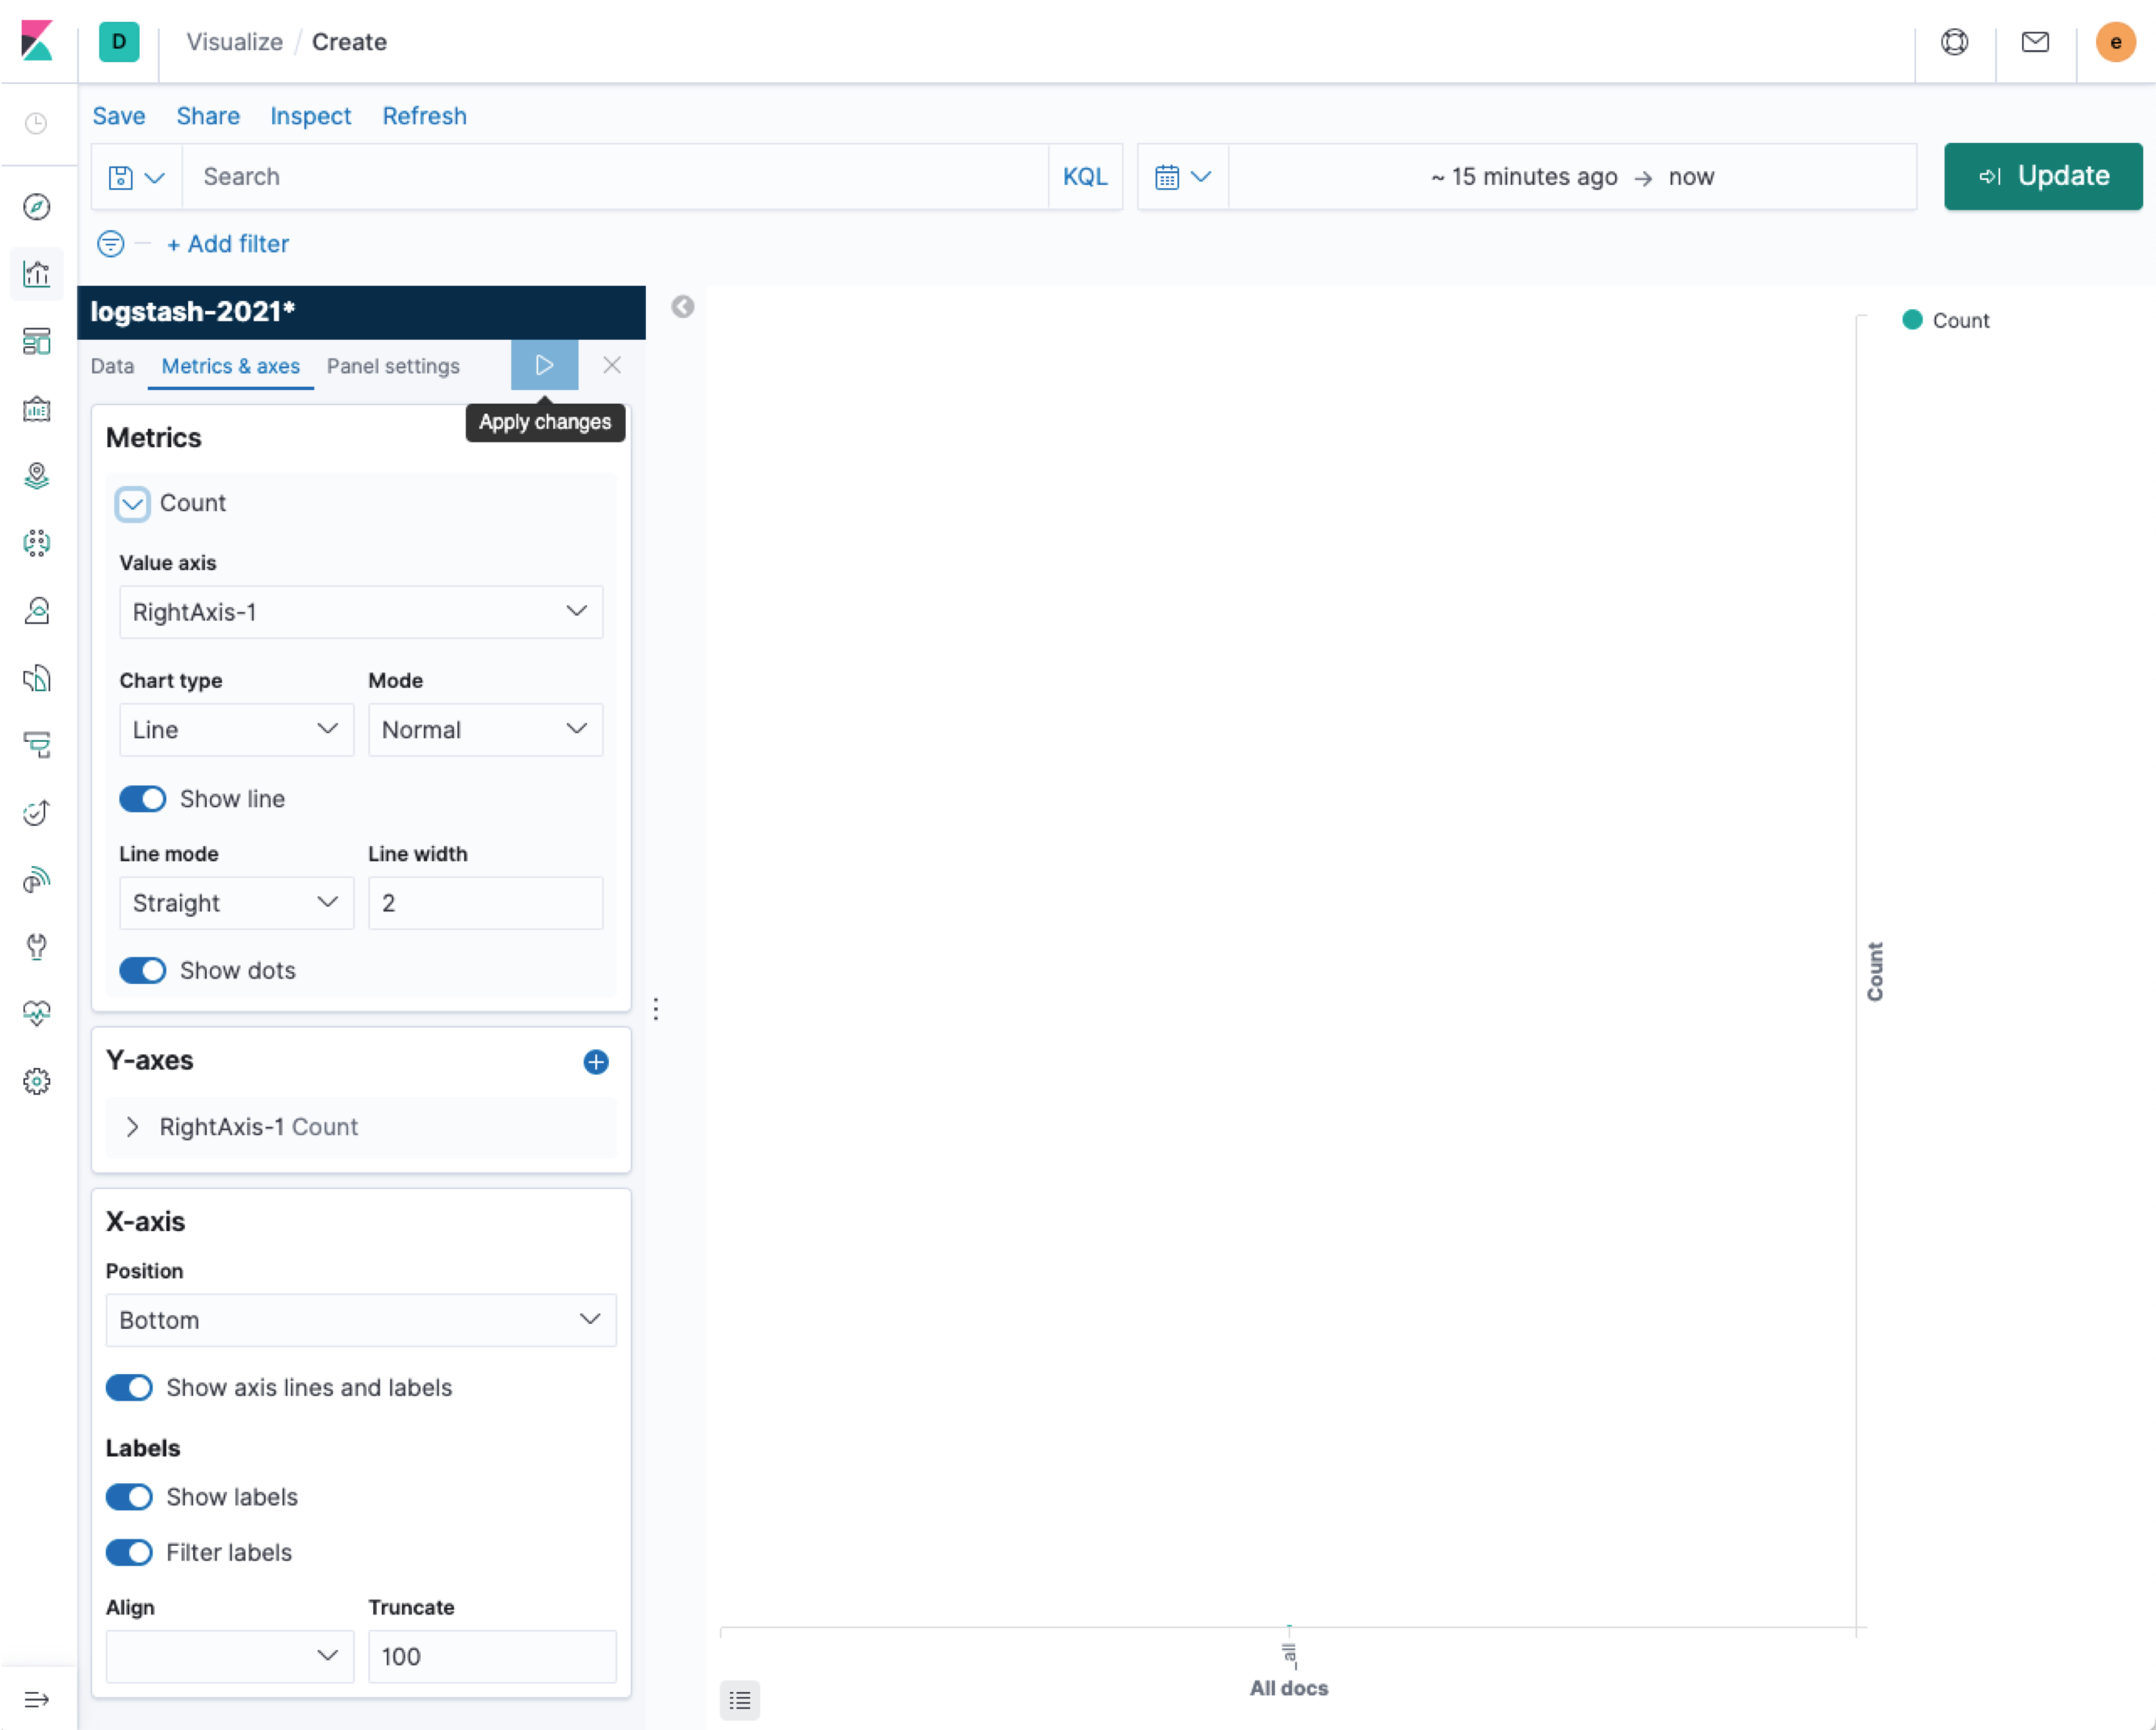Disable the Show dots toggle
This screenshot has width=2156, height=1730.
tap(143, 970)
